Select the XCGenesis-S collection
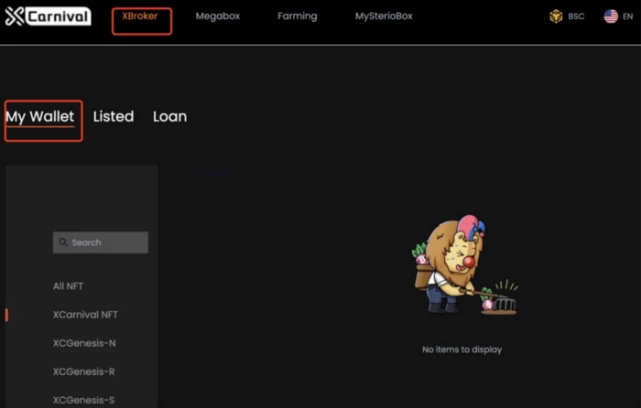Image resolution: width=641 pixels, height=408 pixels. [x=84, y=400]
